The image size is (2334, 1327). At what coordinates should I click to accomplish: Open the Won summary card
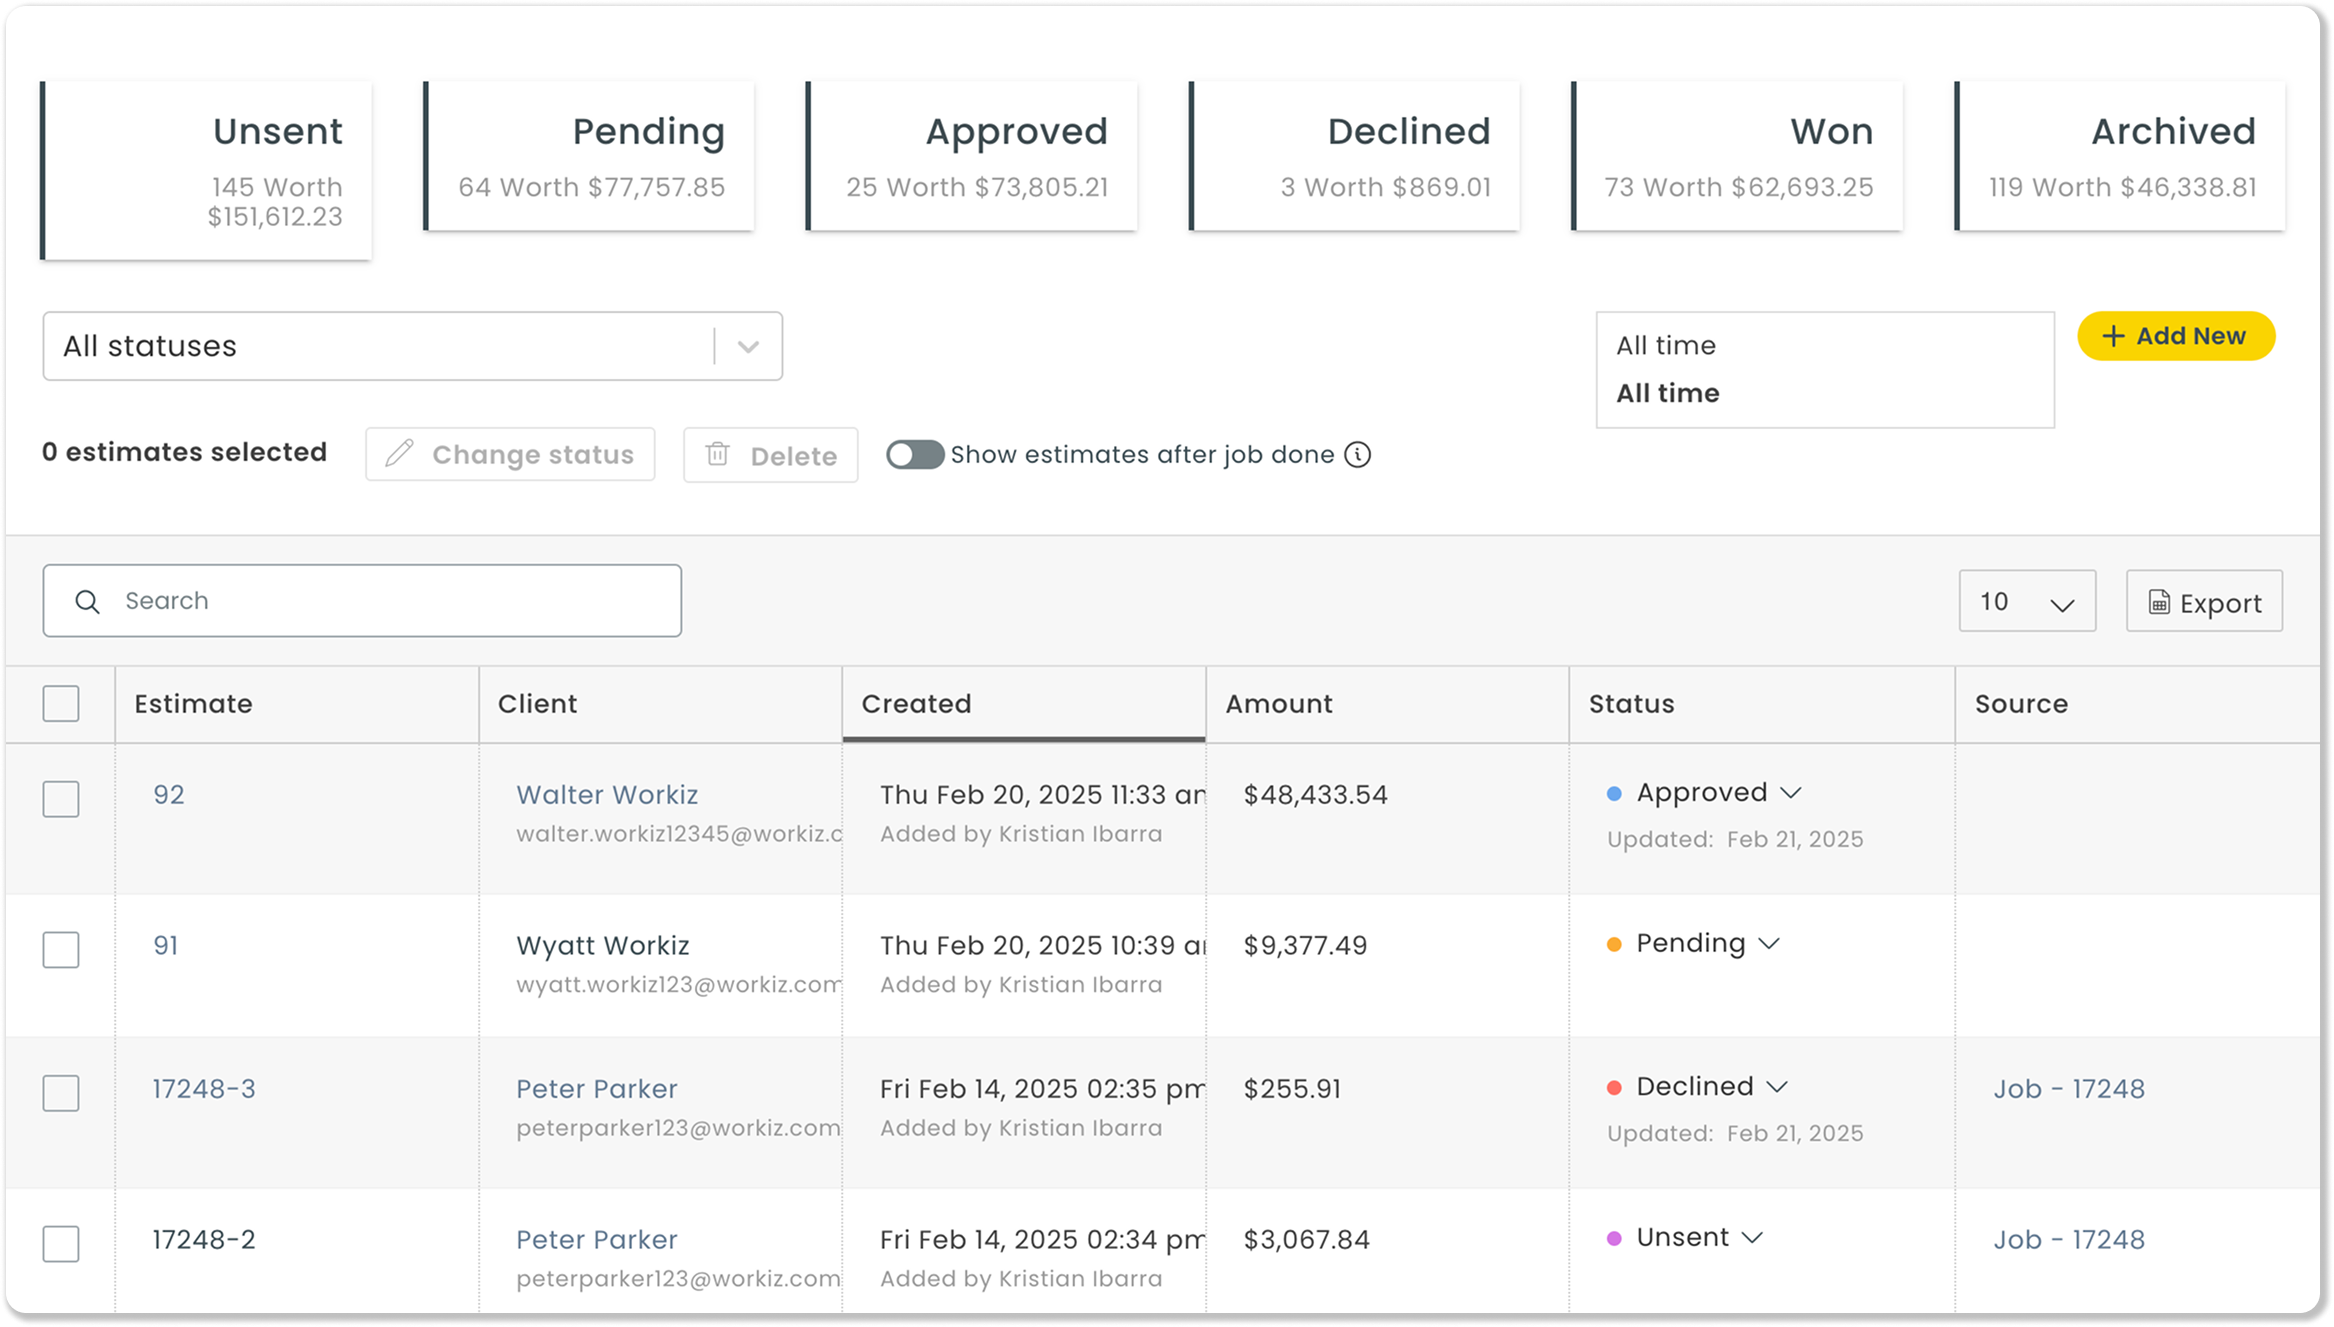tap(1738, 157)
